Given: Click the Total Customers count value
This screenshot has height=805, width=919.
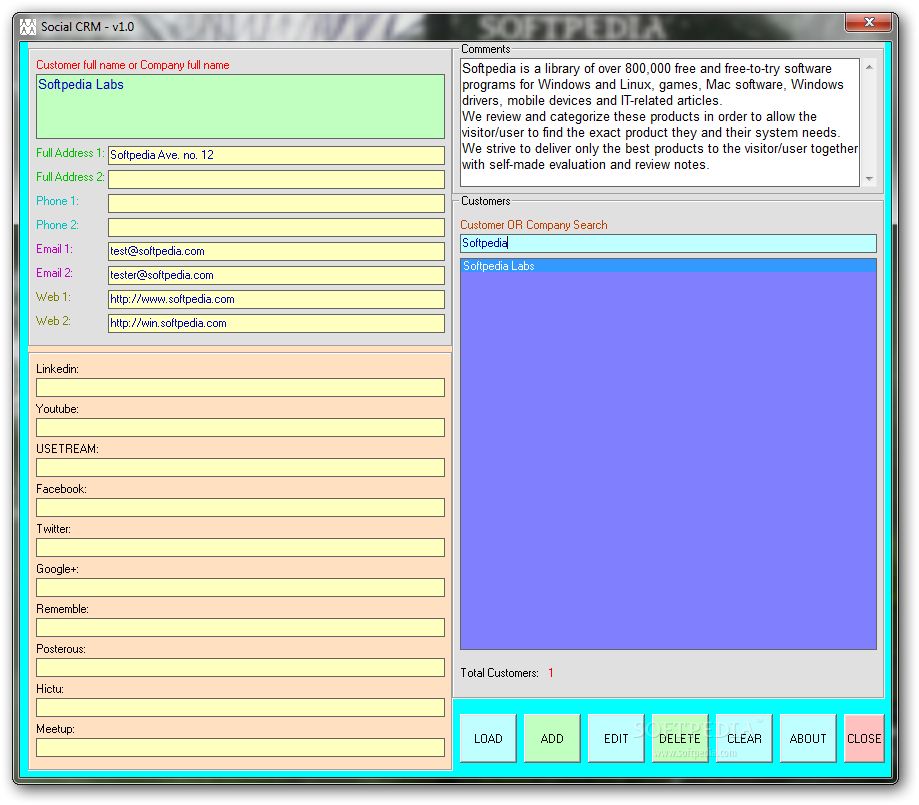Looking at the screenshot, I should click(x=551, y=672).
